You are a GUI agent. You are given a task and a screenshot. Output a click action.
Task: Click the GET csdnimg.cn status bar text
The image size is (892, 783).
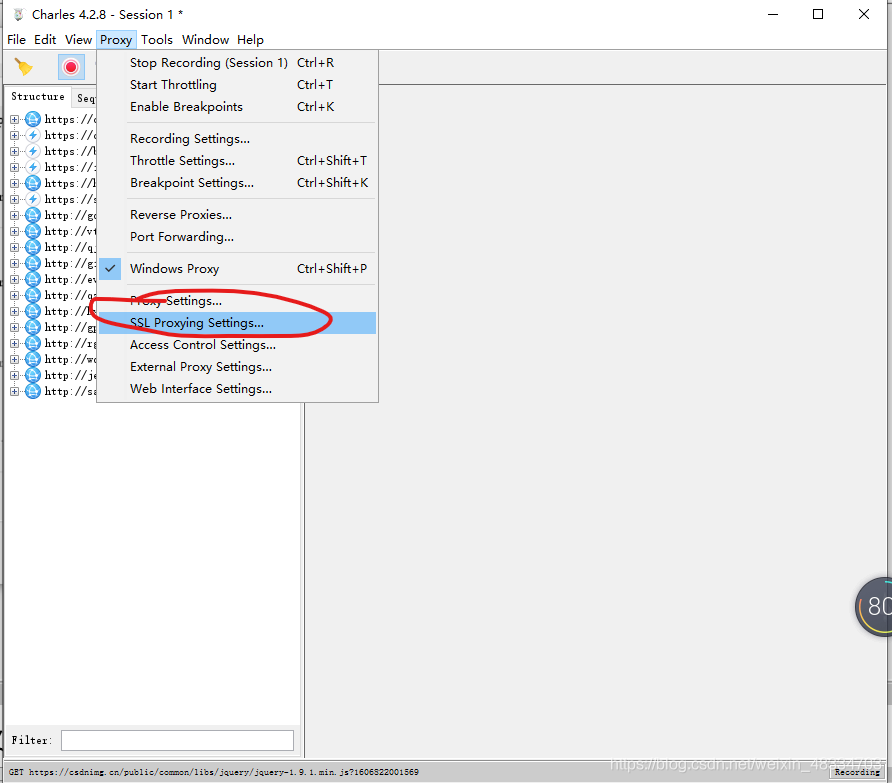click(x=213, y=772)
